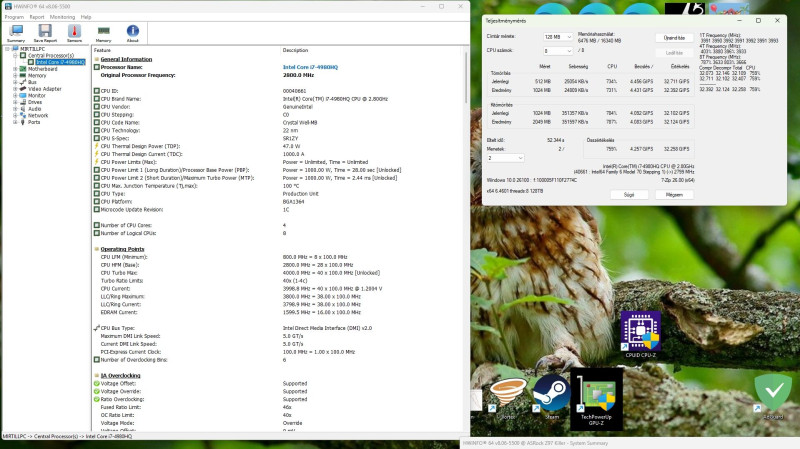Expand the Motherboard tree node
The height and width of the screenshot is (449, 800).
(15, 68)
